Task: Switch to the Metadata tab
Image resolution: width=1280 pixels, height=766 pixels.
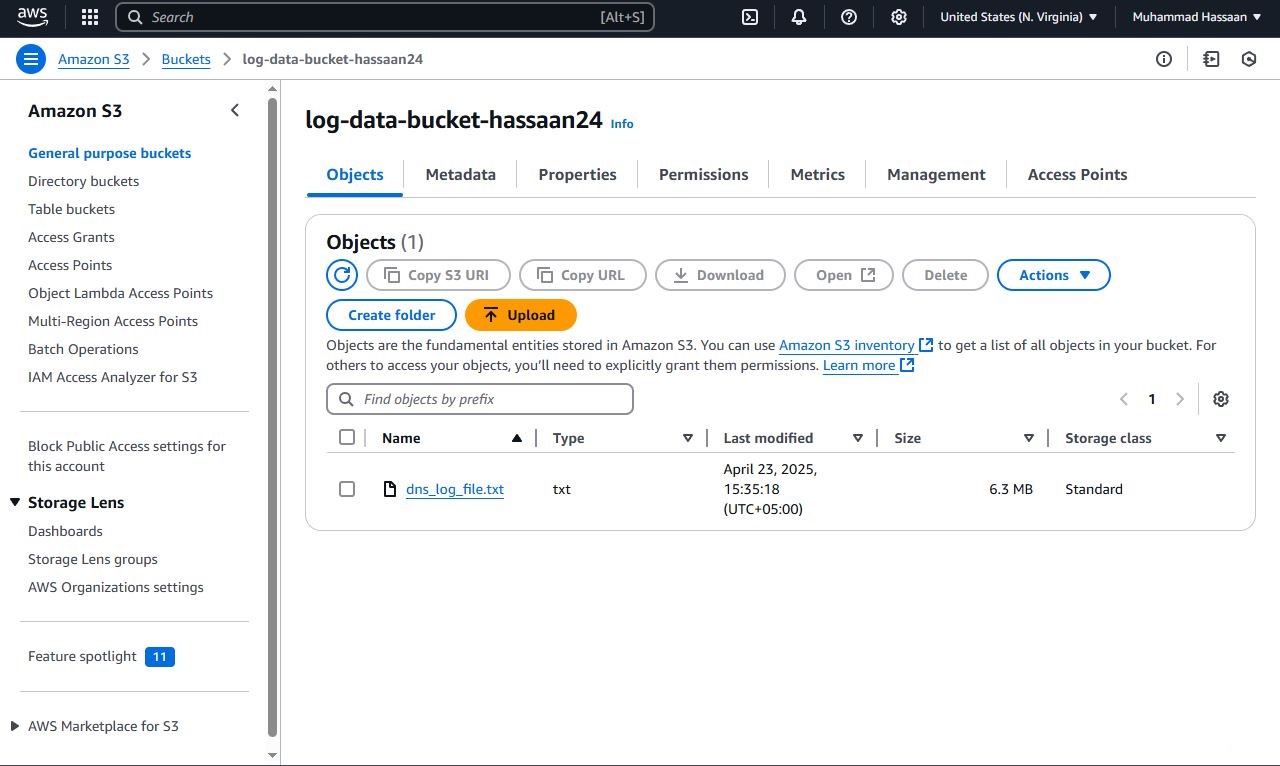Action: (461, 174)
